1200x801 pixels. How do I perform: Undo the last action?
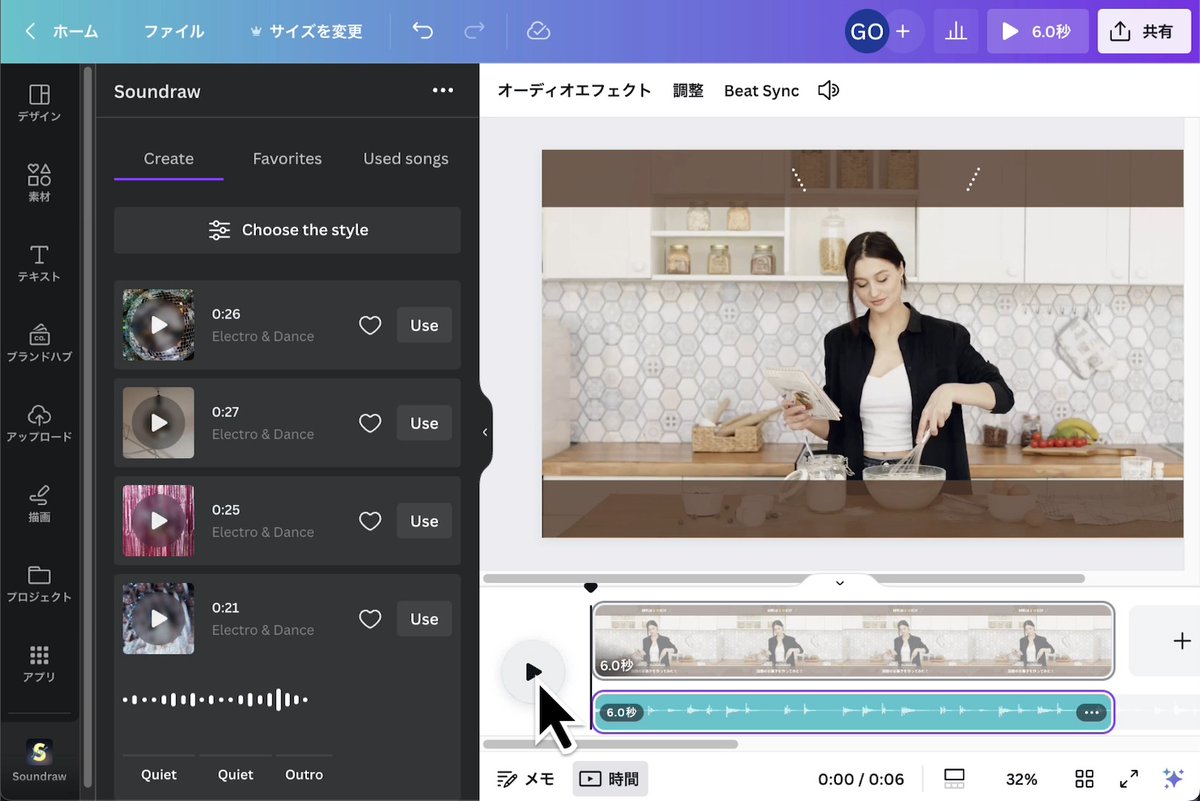point(423,31)
